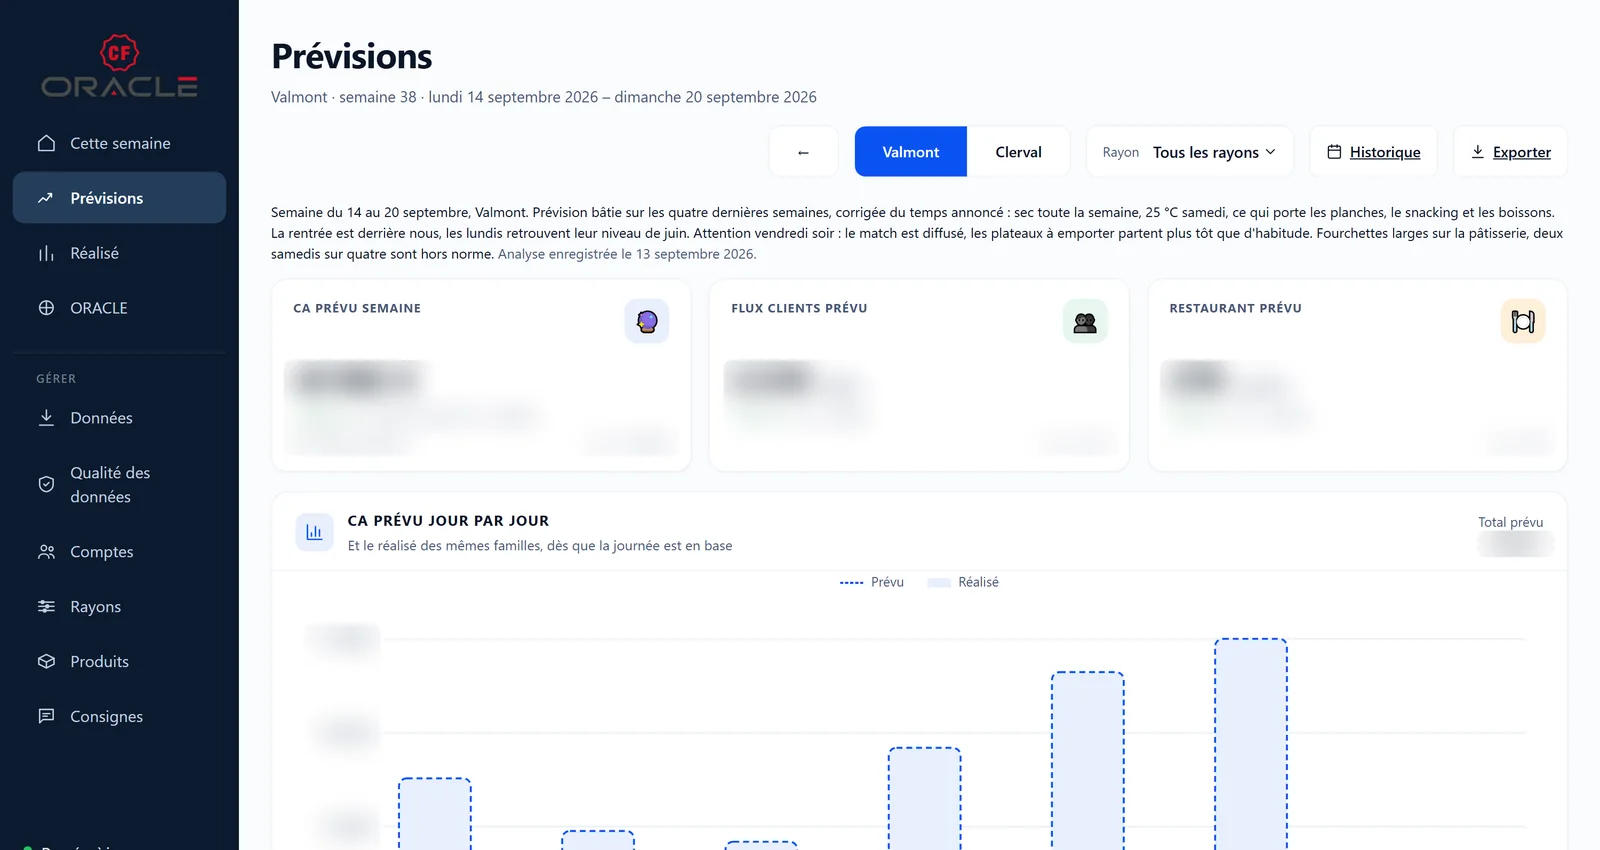Toggle the Réalisé legend entry
The width and height of the screenshot is (1600, 850).
click(963, 582)
